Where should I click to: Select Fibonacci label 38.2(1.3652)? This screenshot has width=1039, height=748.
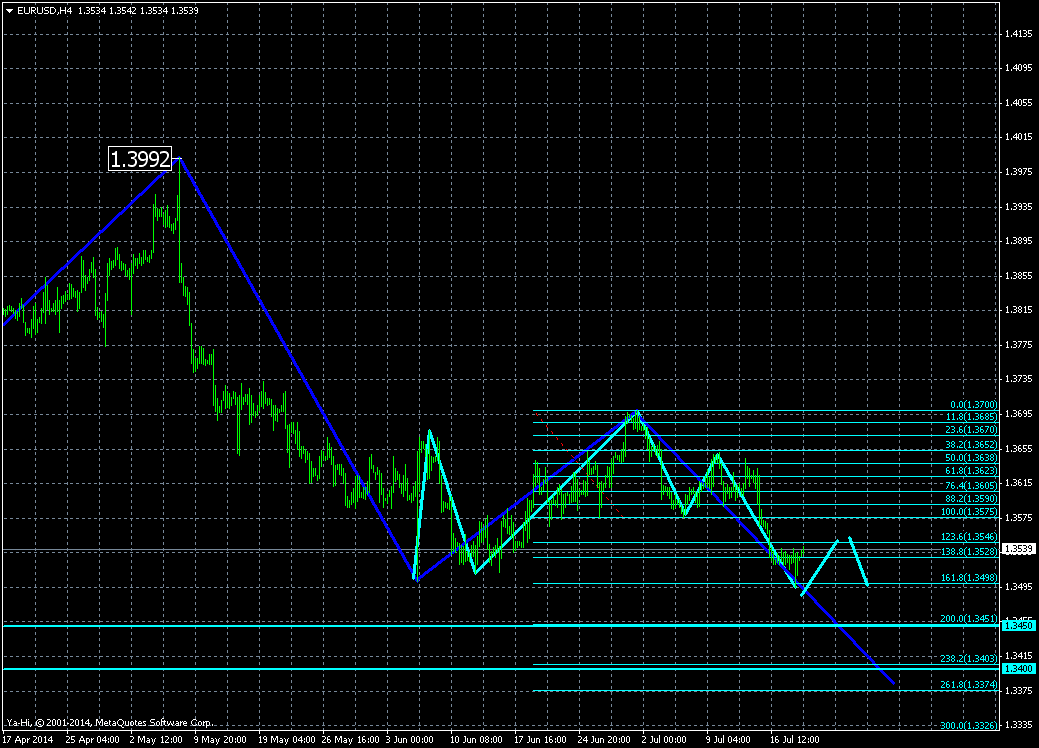tap(971, 445)
